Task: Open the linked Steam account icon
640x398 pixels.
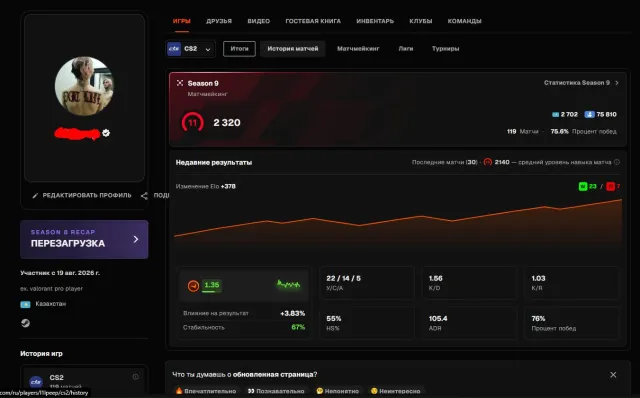Action: [x=25, y=323]
